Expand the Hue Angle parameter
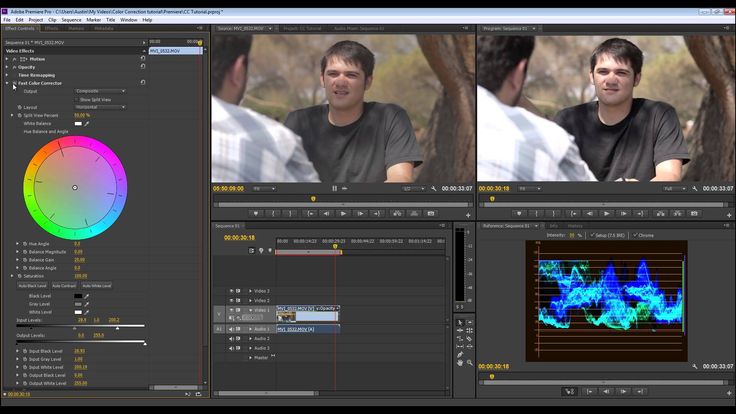The width and height of the screenshot is (736, 414). [x=17, y=244]
